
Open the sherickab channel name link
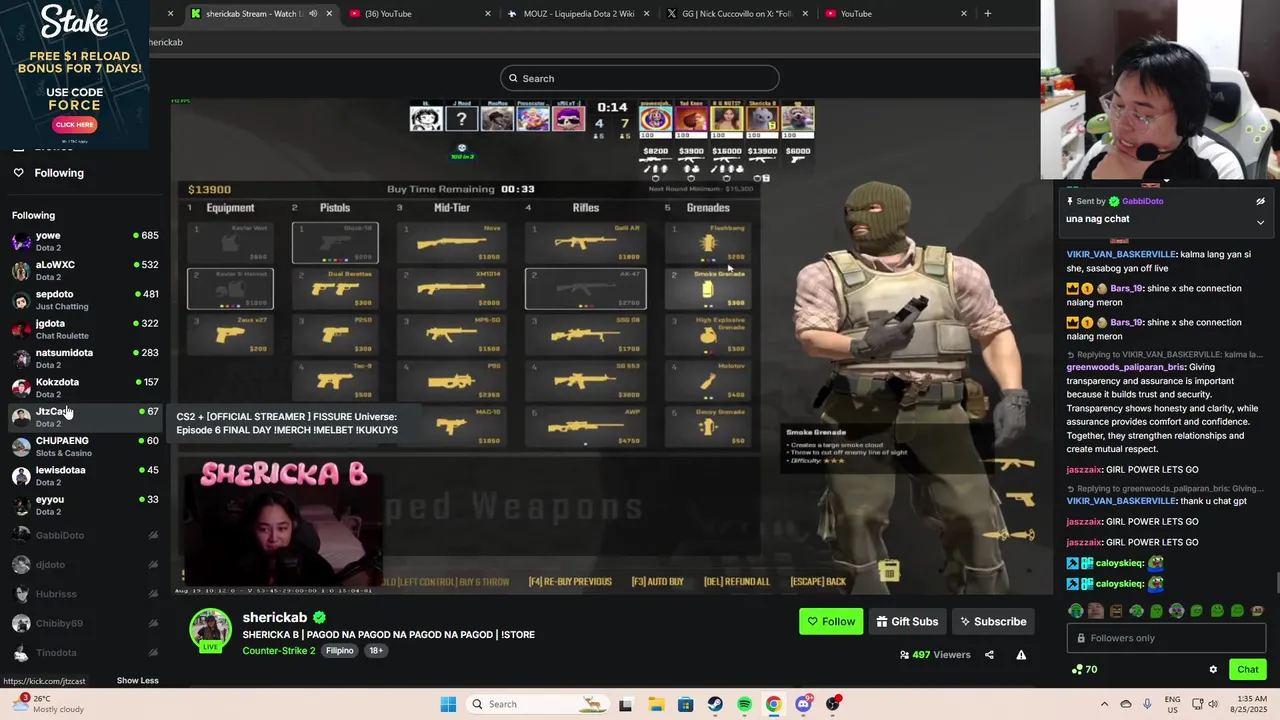pyautogui.click(x=274, y=617)
